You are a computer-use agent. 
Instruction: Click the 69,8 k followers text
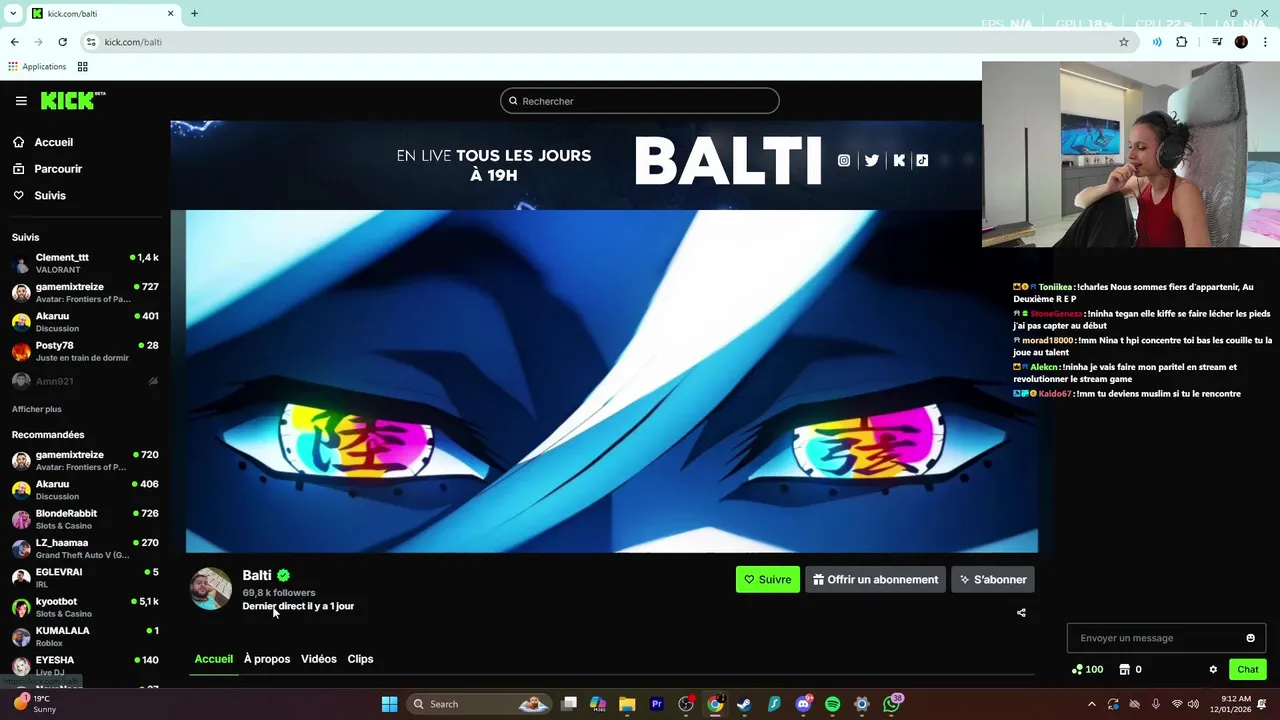pos(278,593)
